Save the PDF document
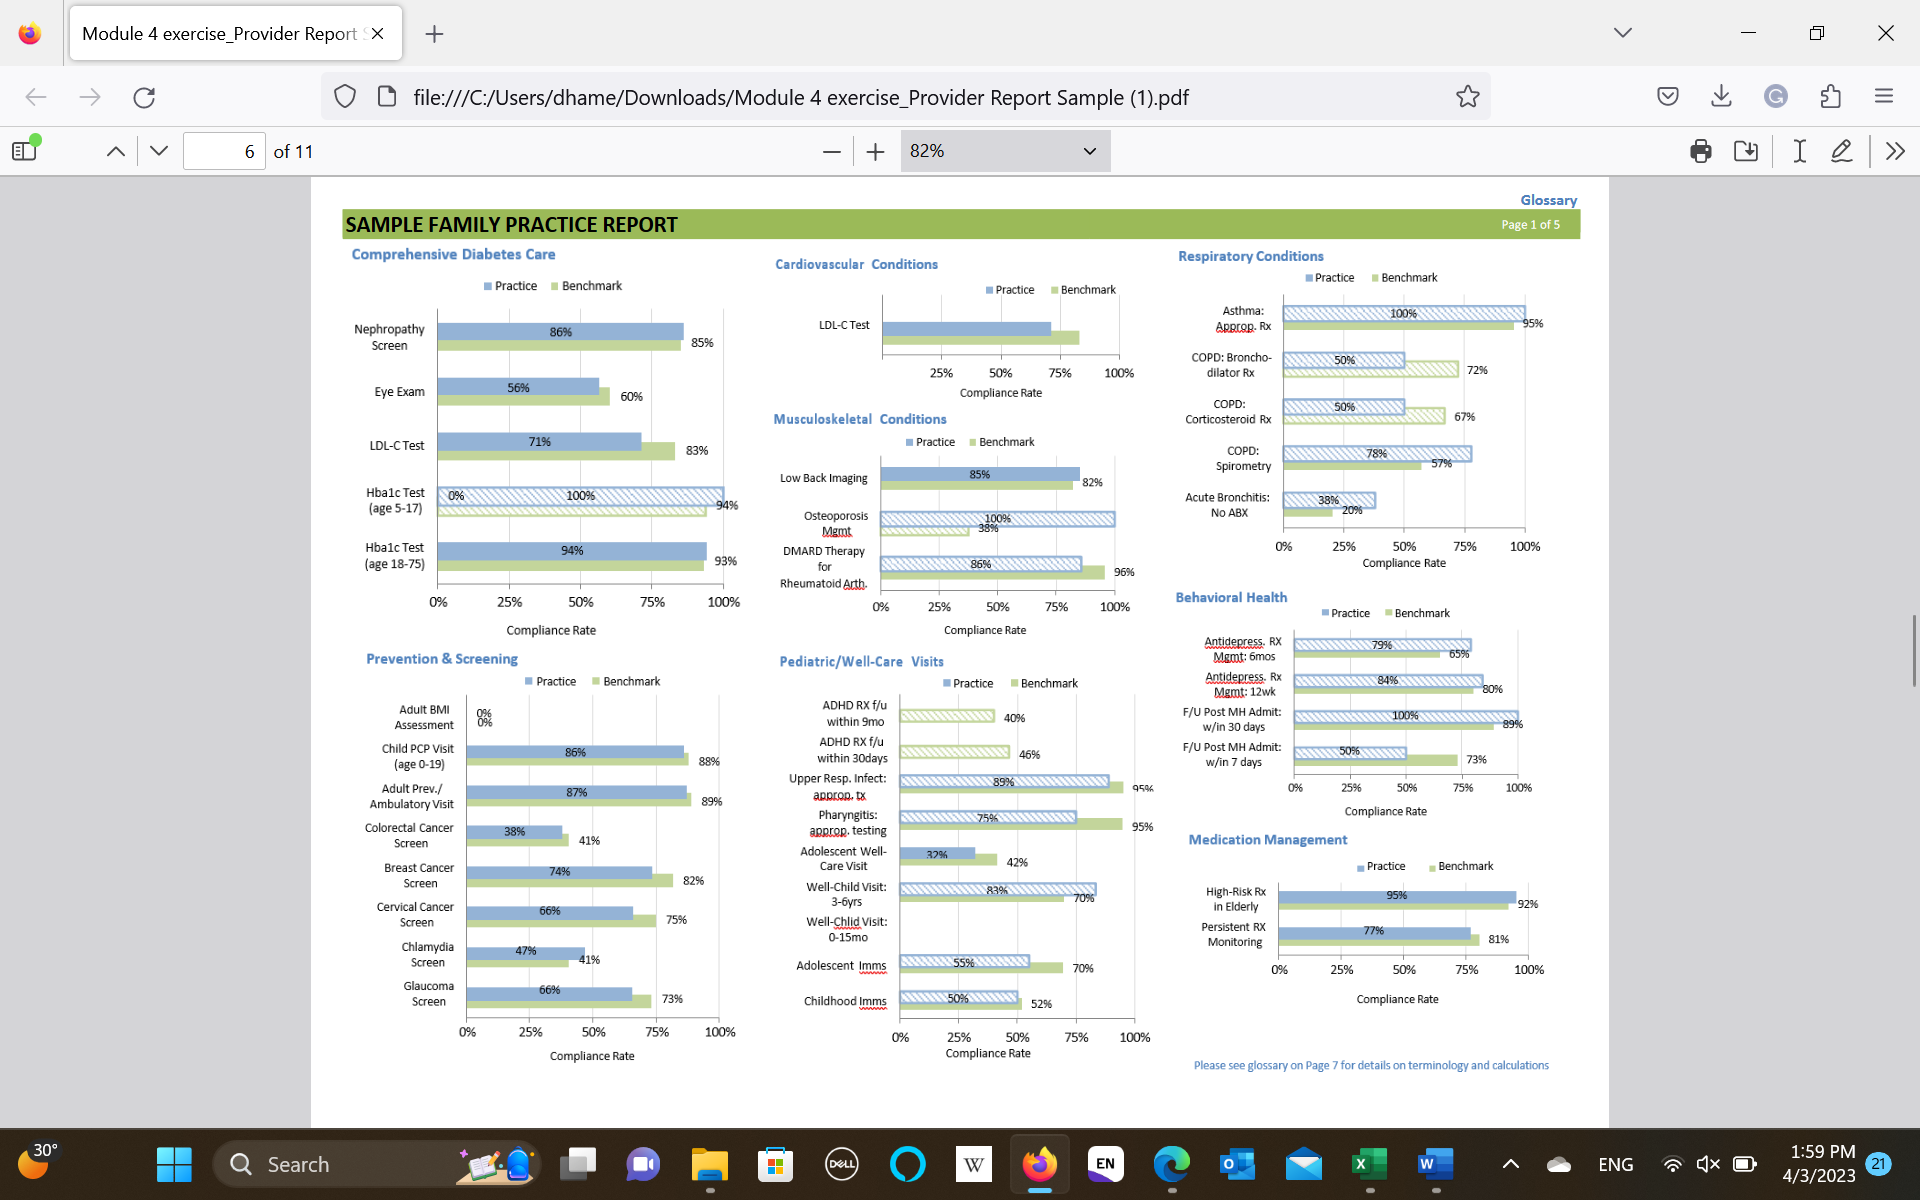 1746,151
